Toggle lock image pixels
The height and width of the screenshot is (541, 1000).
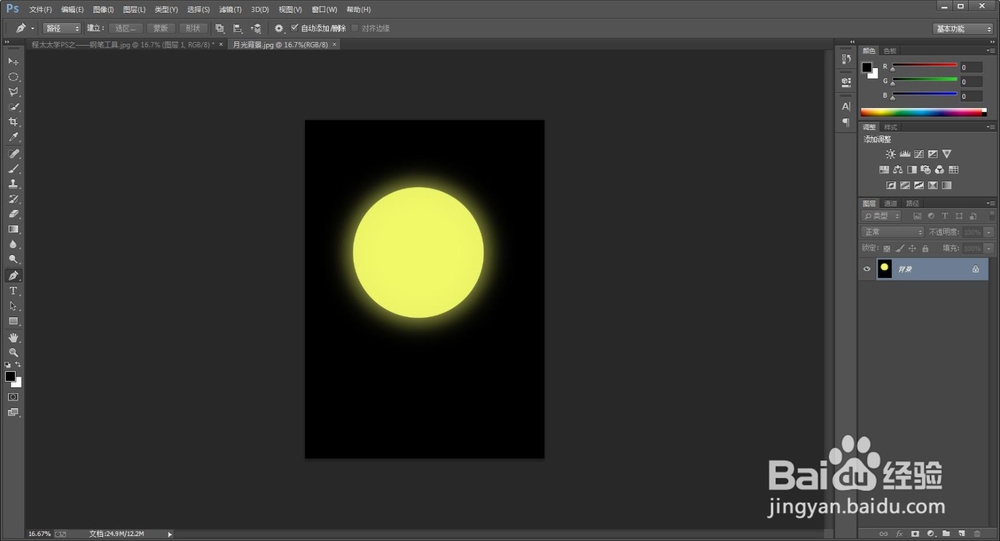[x=900, y=248]
